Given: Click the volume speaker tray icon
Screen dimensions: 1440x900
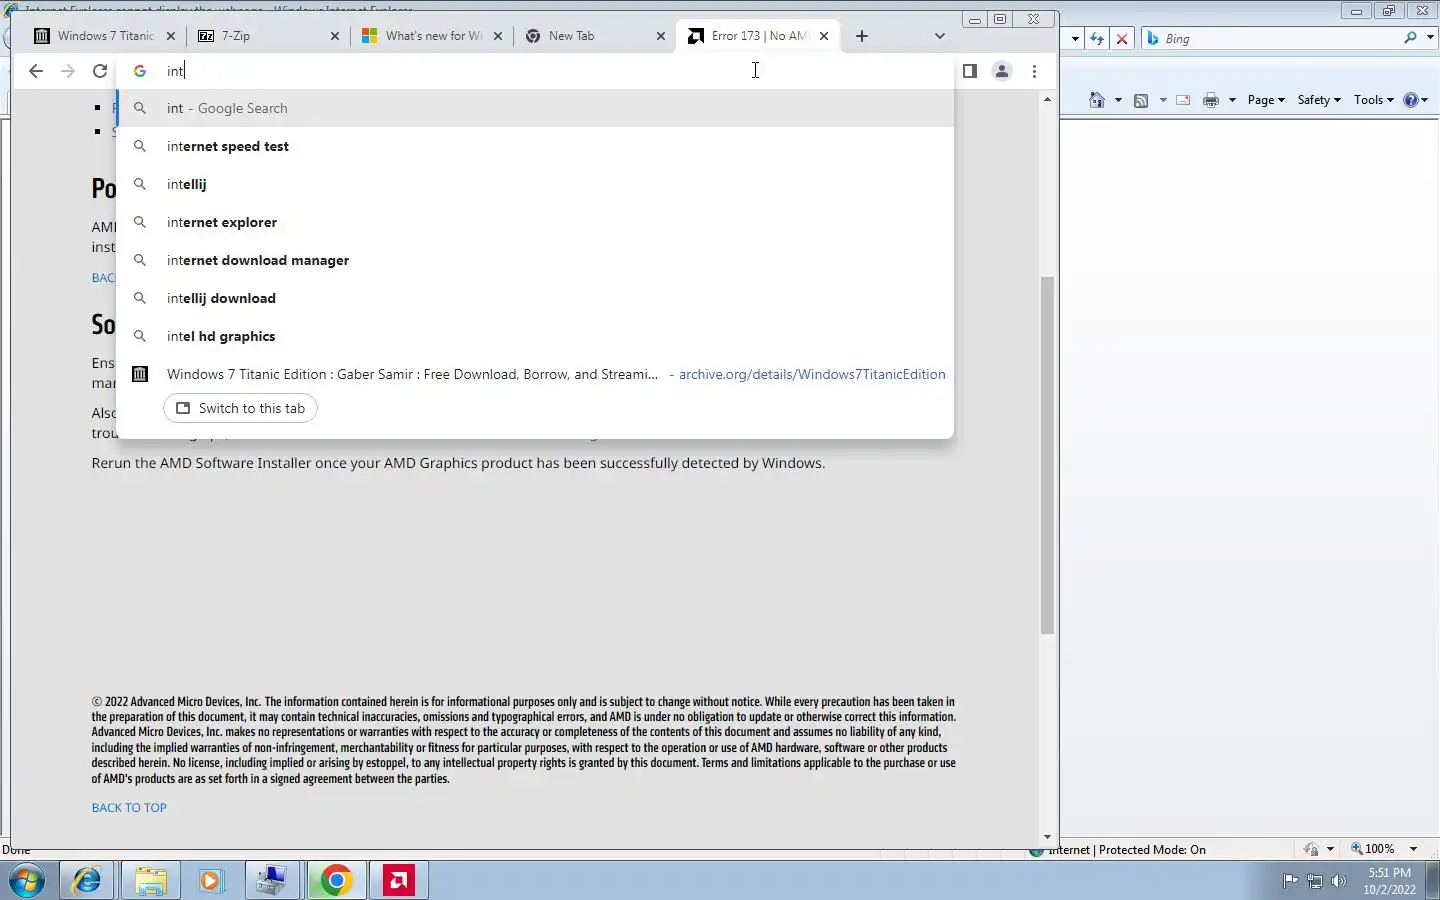Looking at the screenshot, I should 1339,881.
